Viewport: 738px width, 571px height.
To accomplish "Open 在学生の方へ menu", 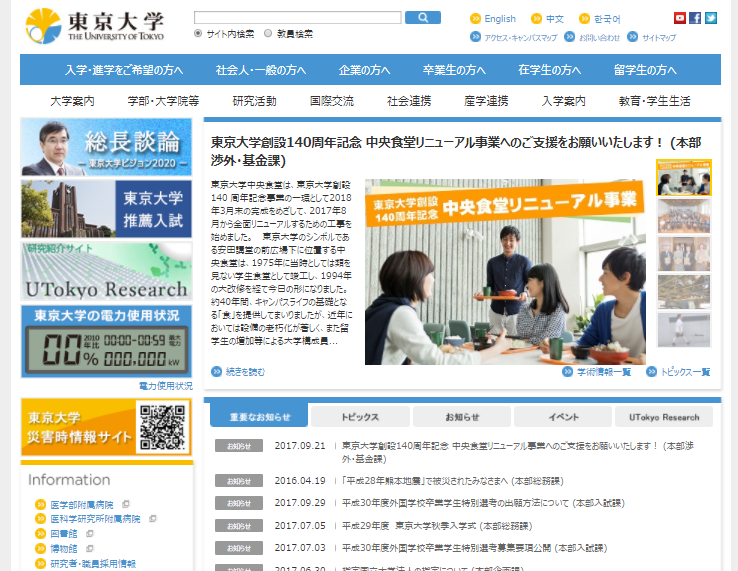I will click(549, 70).
